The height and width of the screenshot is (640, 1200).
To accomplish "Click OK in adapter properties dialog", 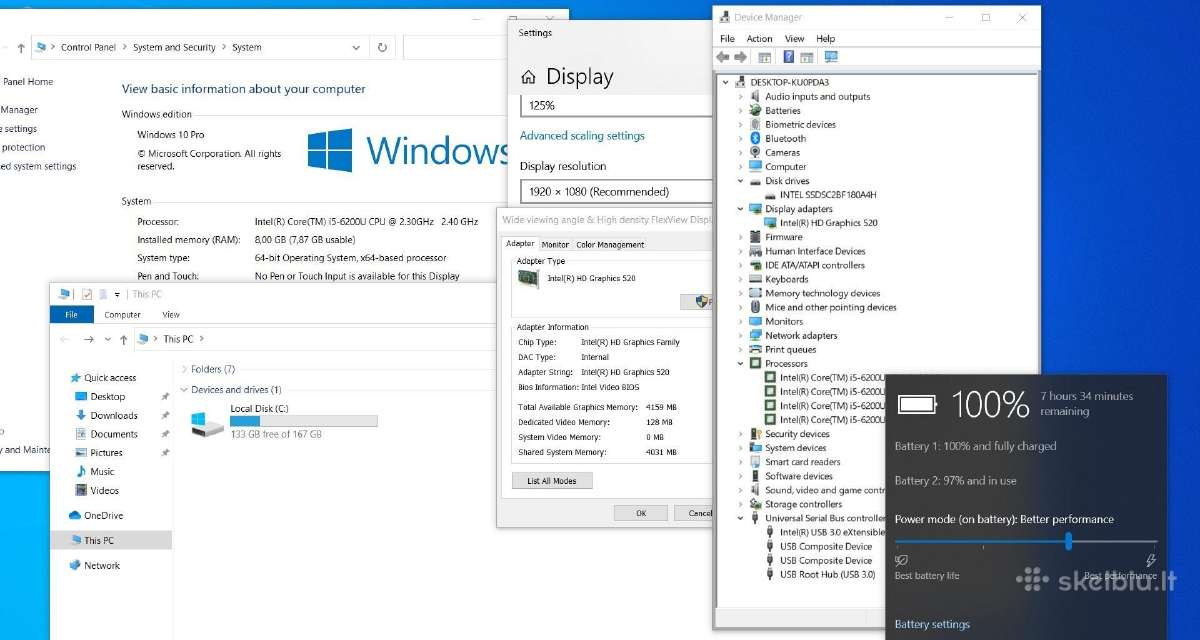I will pyautogui.click(x=641, y=513).
